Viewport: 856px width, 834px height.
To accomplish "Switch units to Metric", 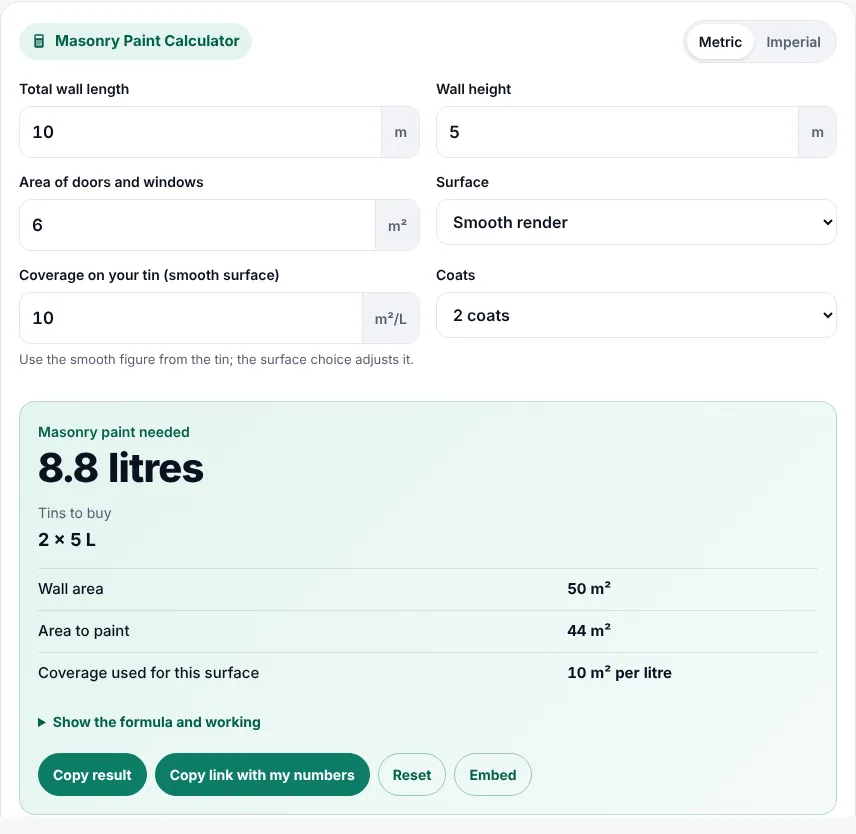I will 720,42.
